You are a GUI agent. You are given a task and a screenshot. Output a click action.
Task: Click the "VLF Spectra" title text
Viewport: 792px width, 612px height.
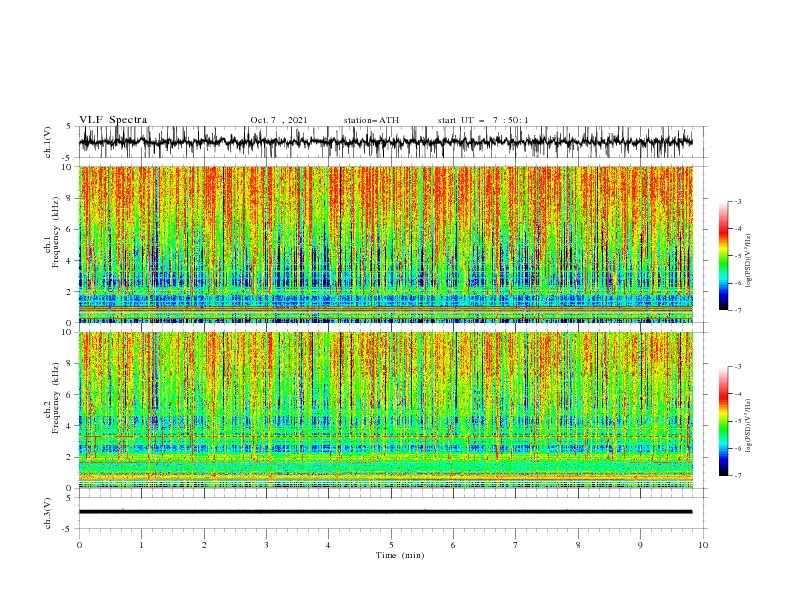pos(113,120)
